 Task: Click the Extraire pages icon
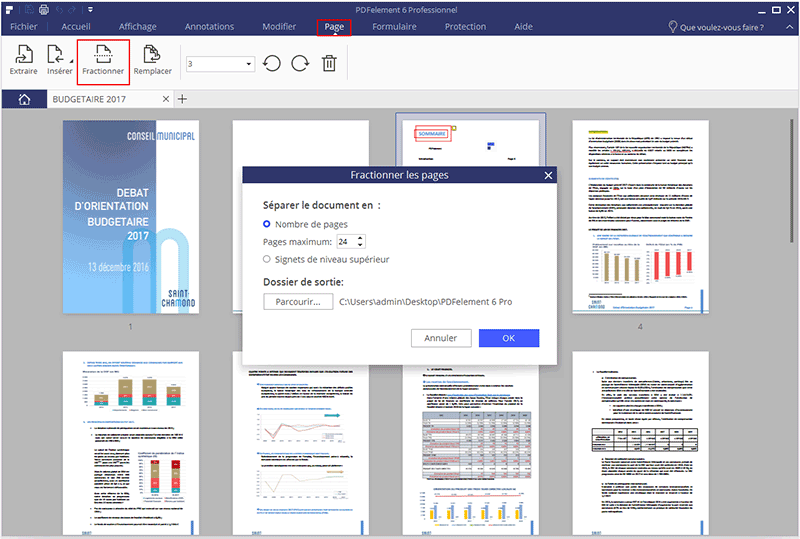pyautogui.click(x=23, y=60)
